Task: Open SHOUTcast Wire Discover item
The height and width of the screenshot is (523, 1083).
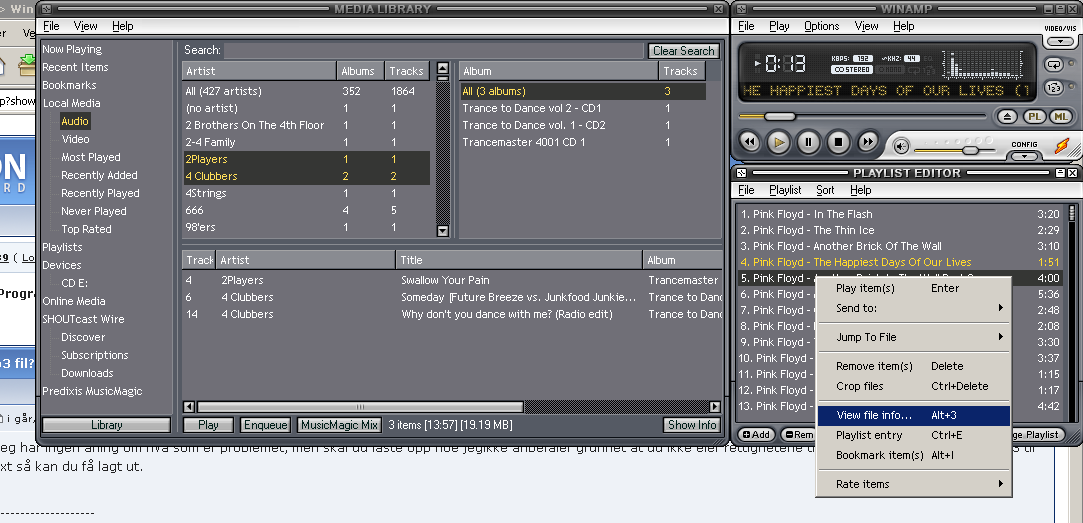Action: (83, 337)
